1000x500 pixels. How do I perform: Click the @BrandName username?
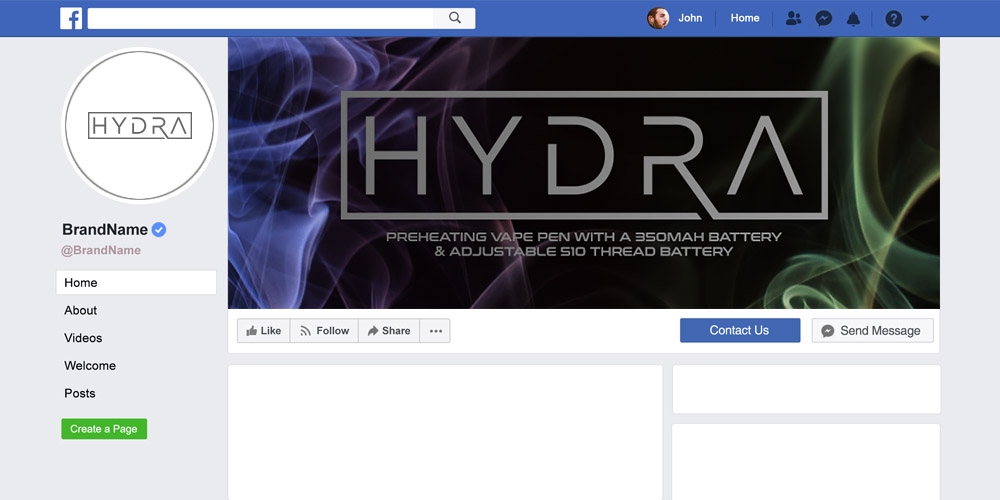point(101,251)
